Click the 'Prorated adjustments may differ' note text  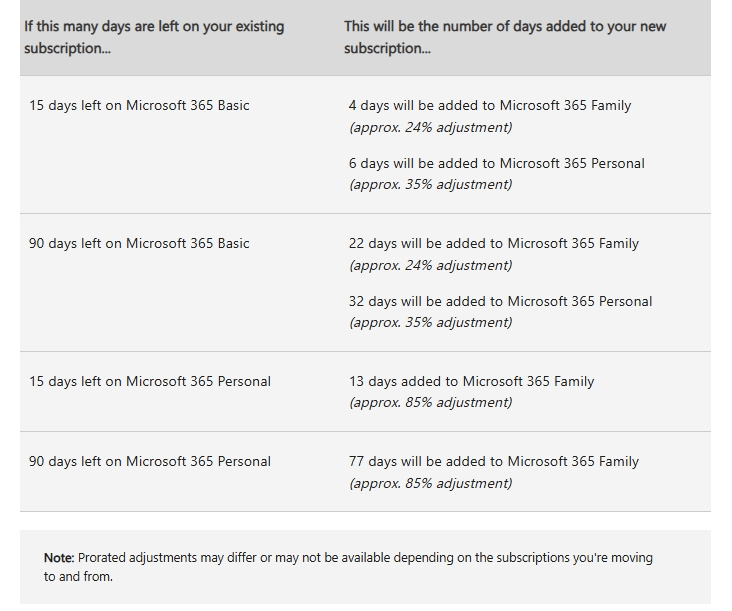[x=348, y=567]
